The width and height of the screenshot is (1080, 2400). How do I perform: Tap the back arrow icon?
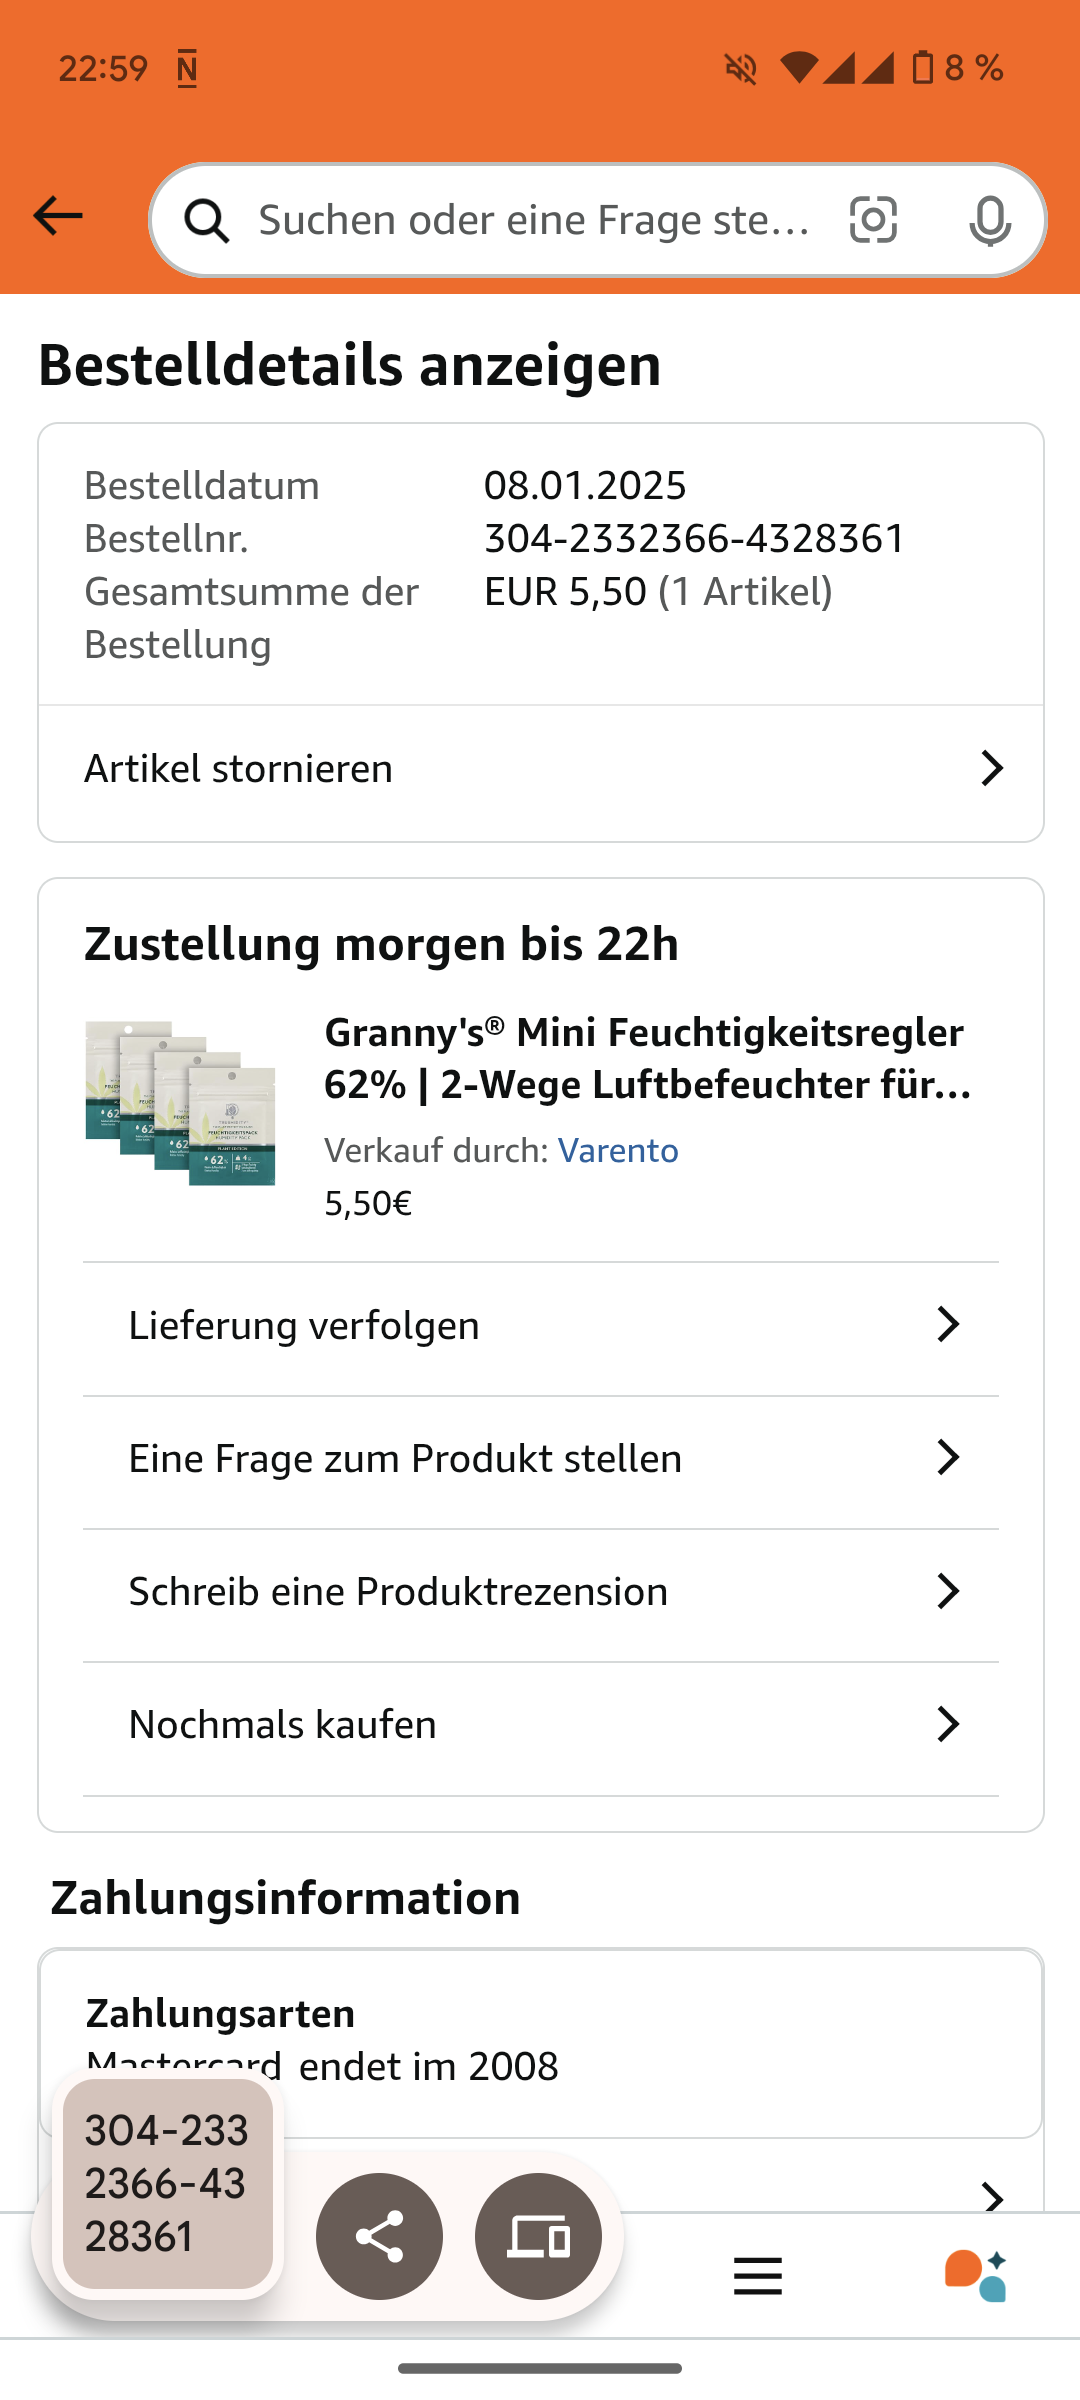click(x=58, y=216)
